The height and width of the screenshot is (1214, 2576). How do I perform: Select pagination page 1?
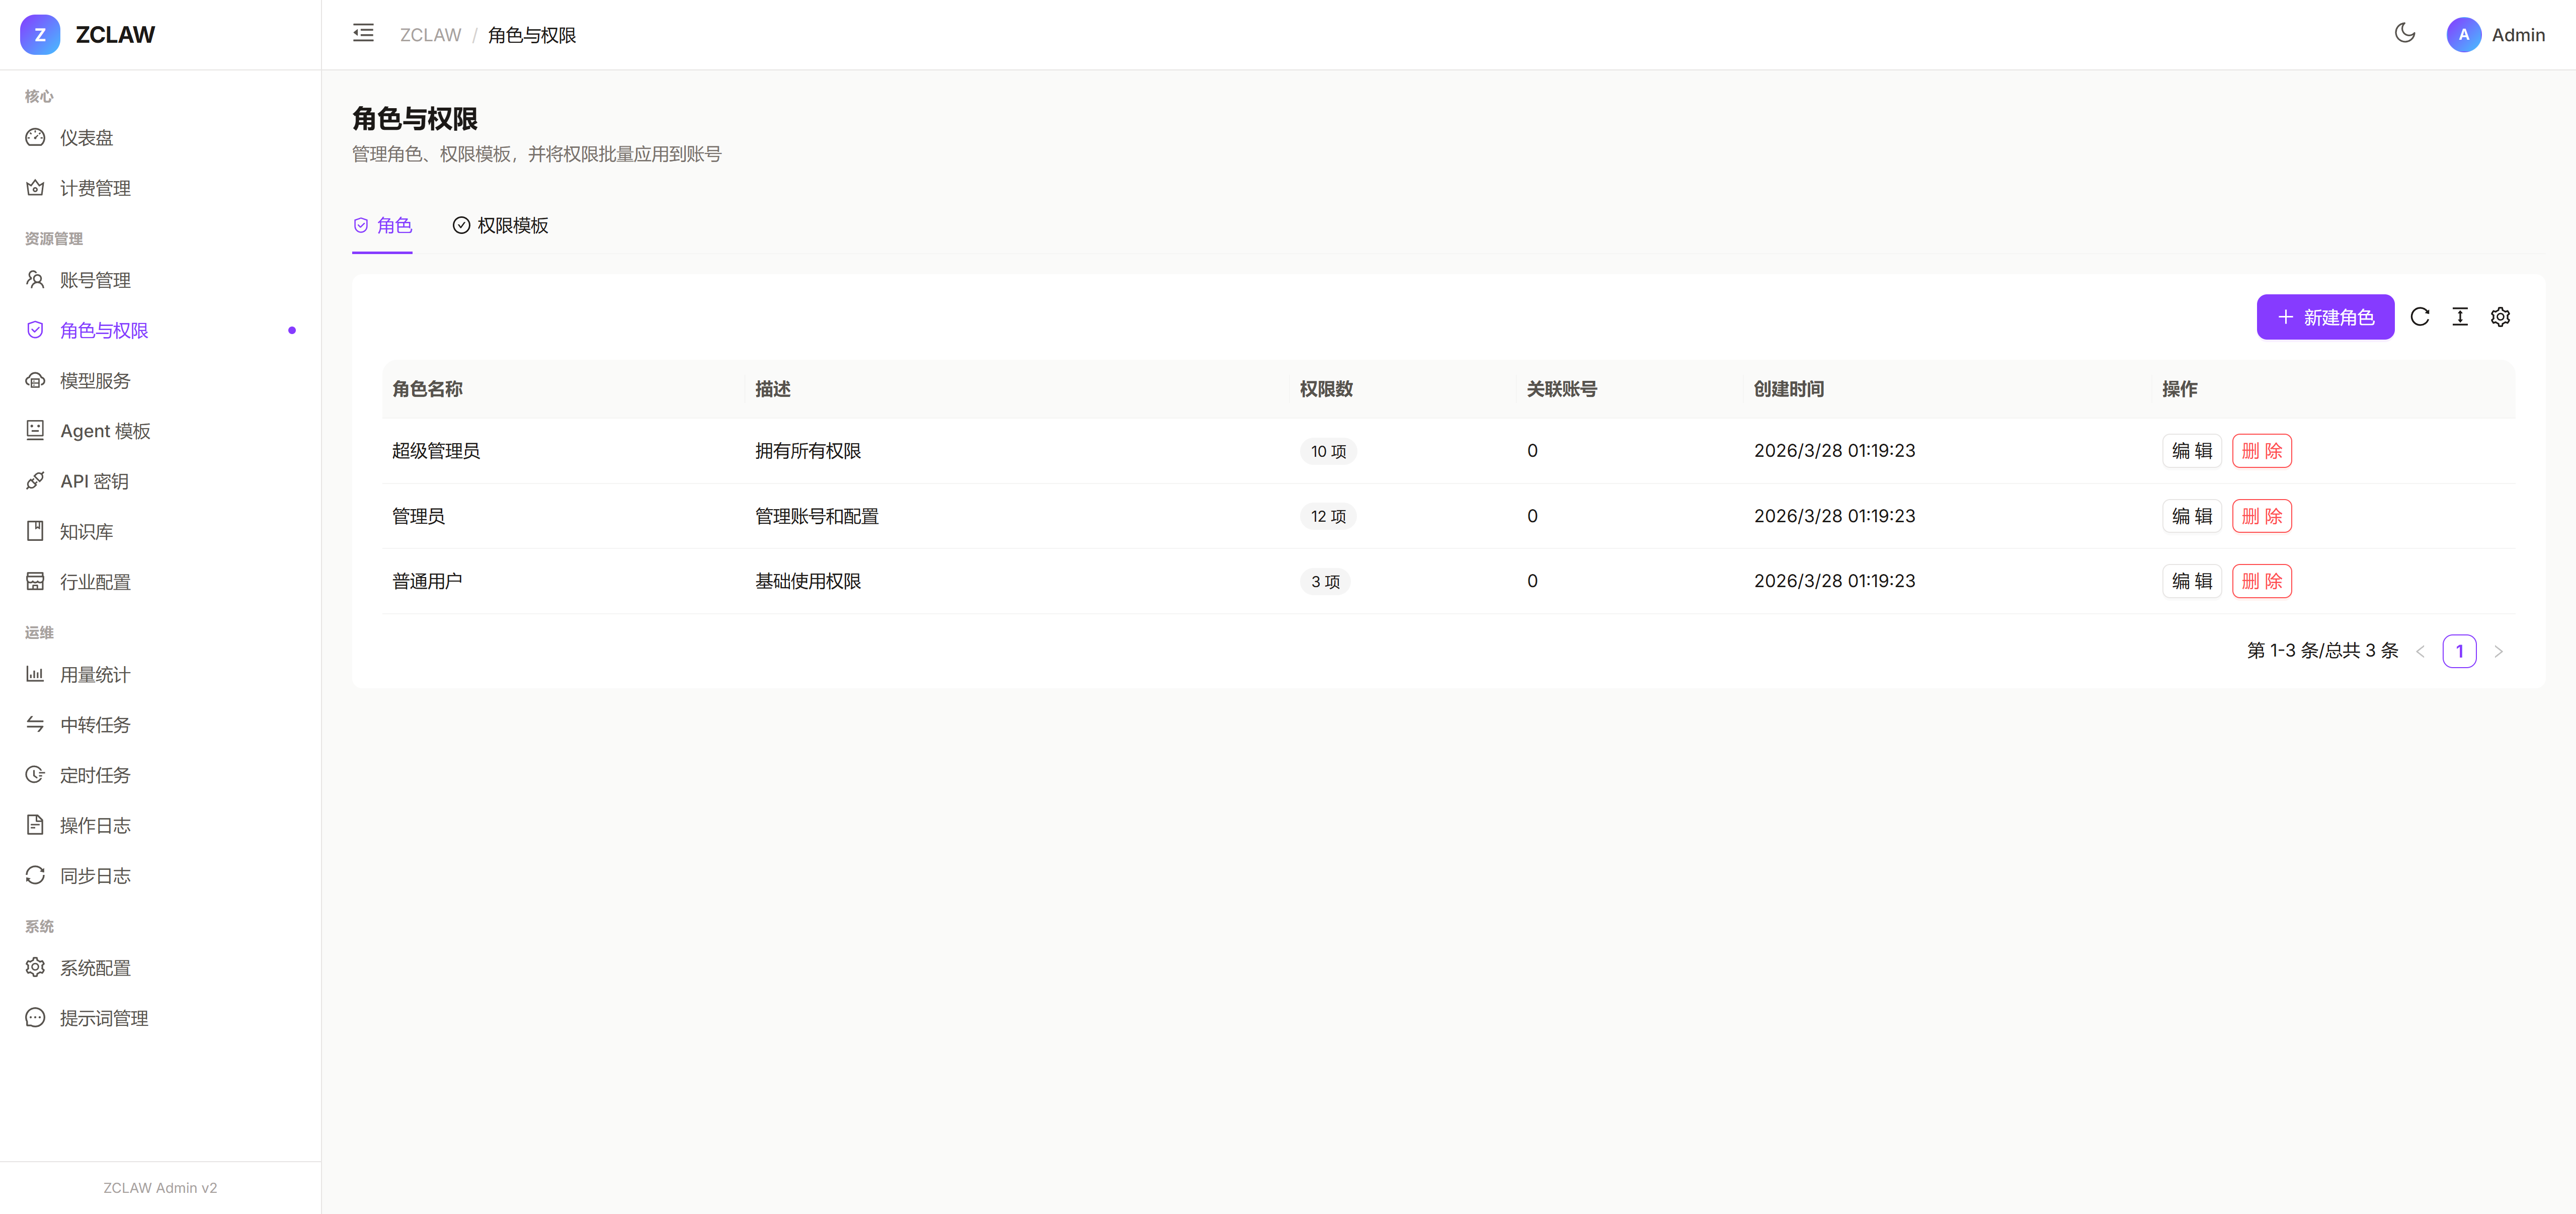2459,651
